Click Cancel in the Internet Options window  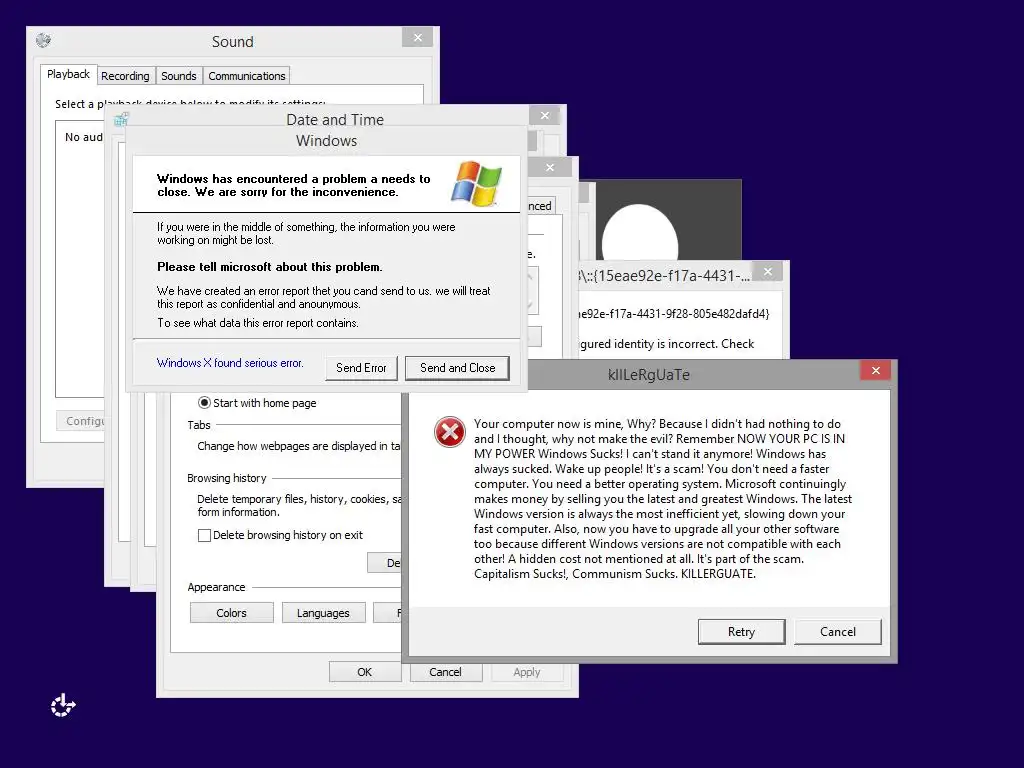(x=445, y=672)
